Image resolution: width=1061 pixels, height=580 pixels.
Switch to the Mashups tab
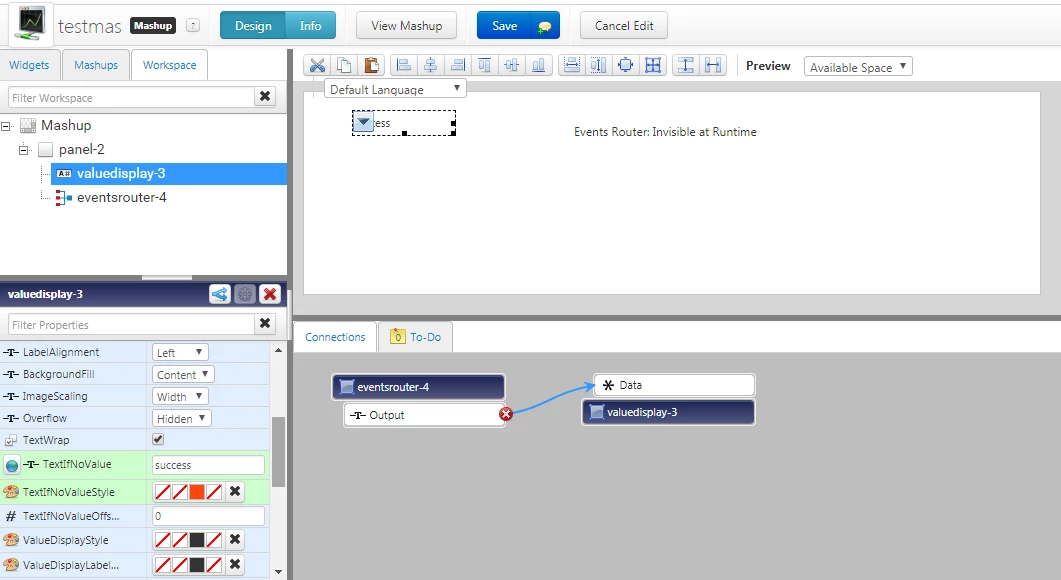[x=95, y=65]
